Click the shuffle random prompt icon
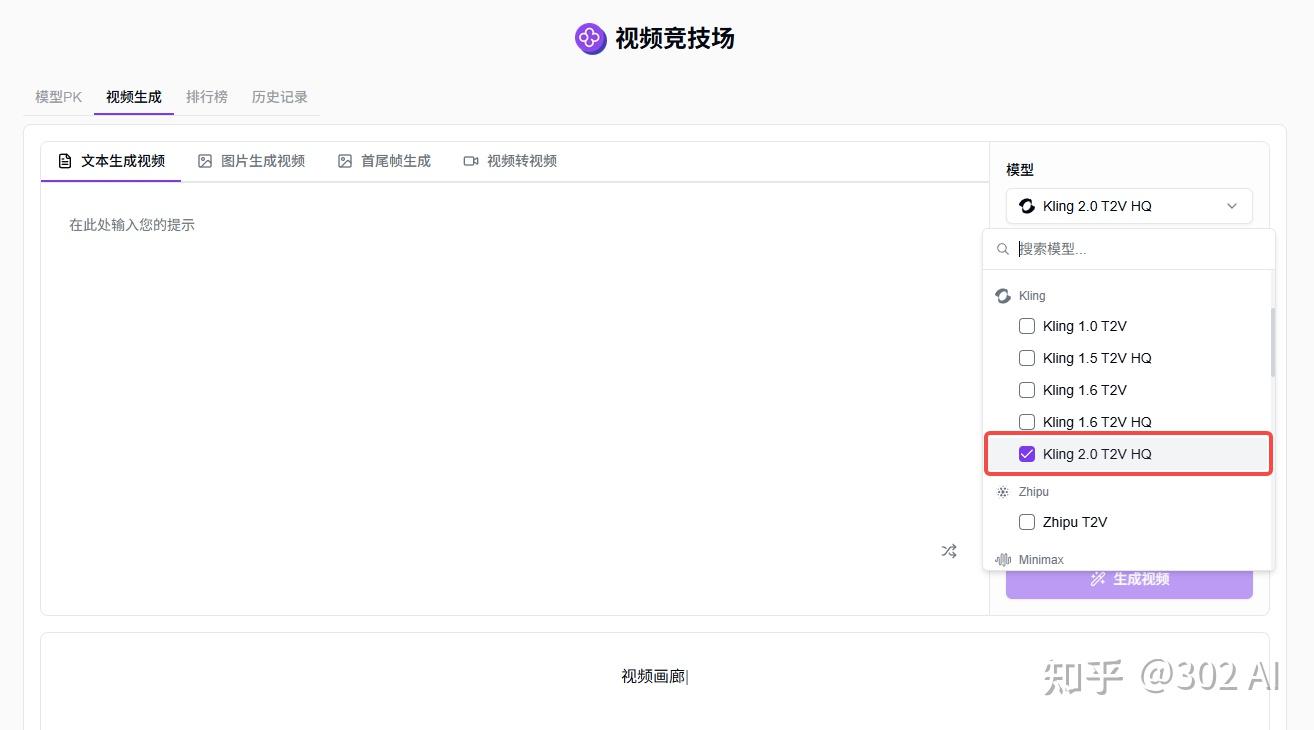The width and height of the screenshot is (1314, 730). pos(949,551)
